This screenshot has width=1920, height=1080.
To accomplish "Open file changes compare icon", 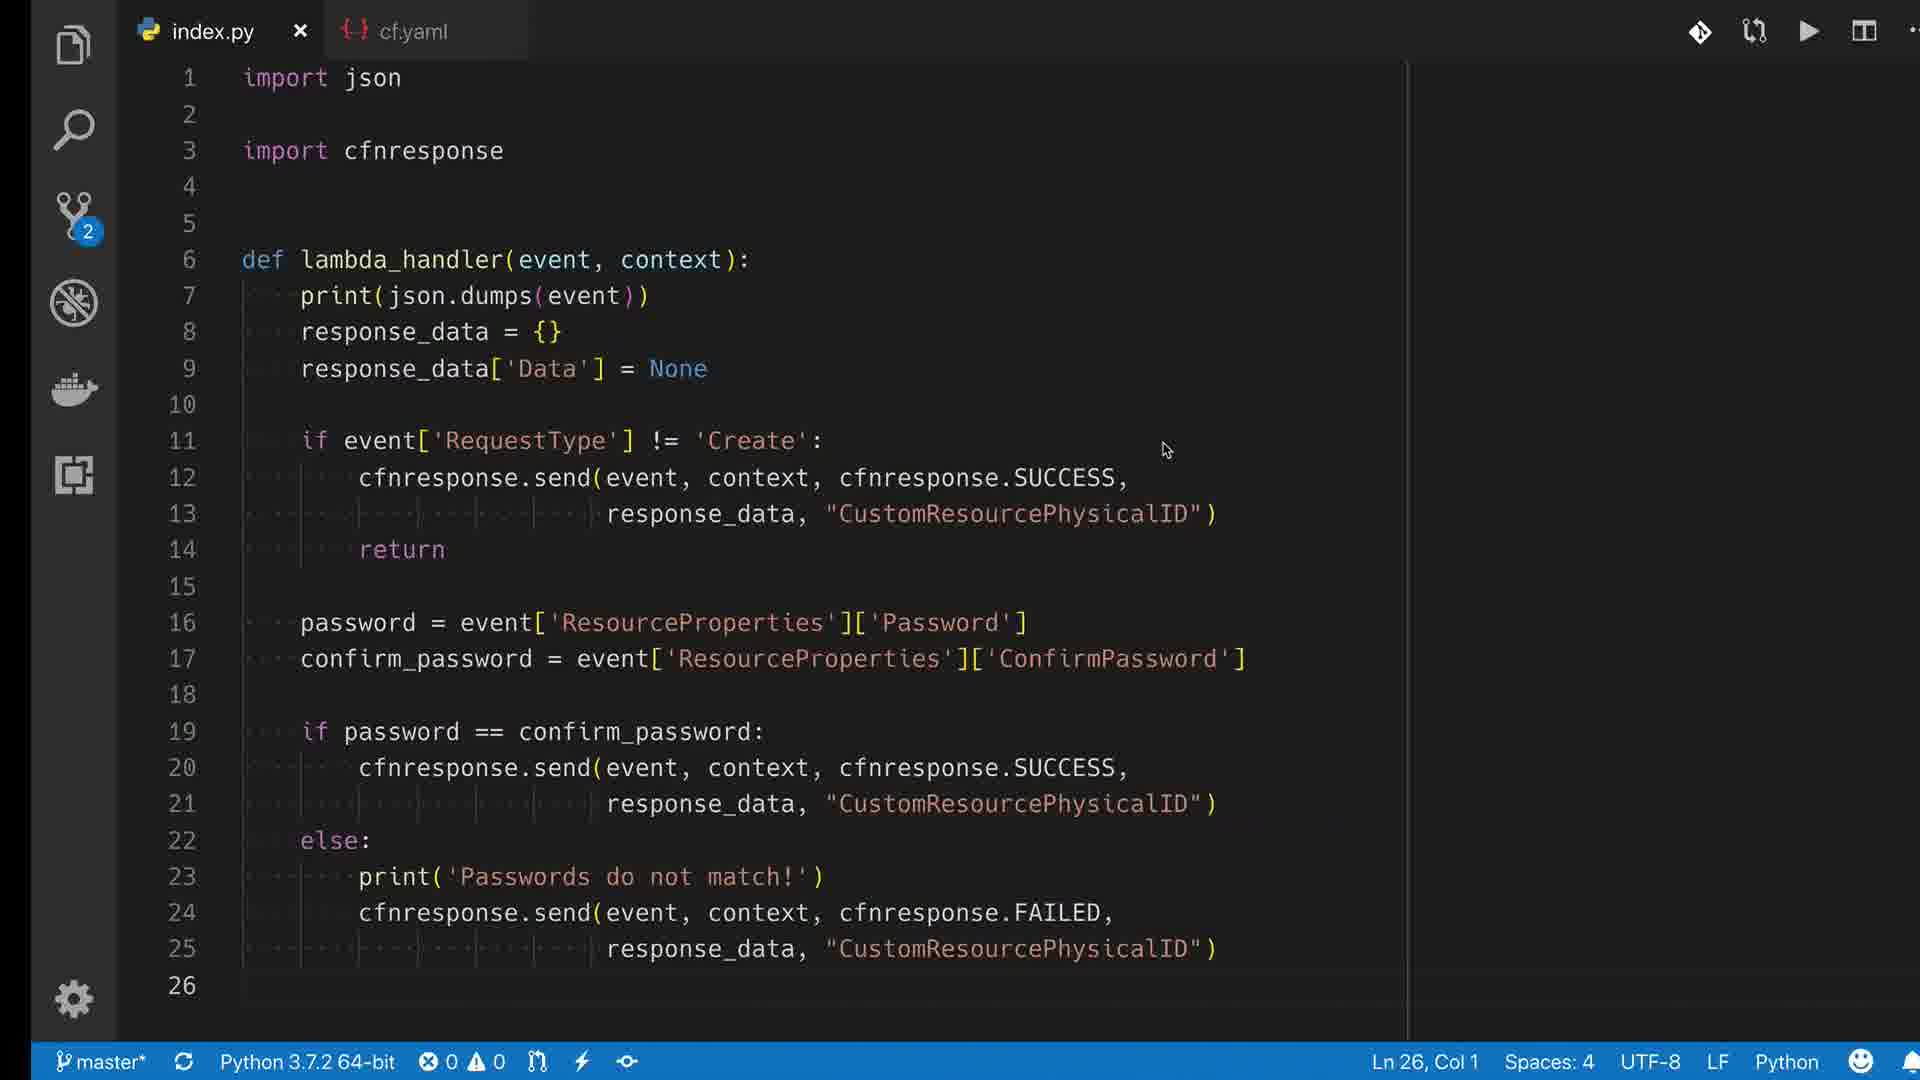I will tap(1754, 32).
